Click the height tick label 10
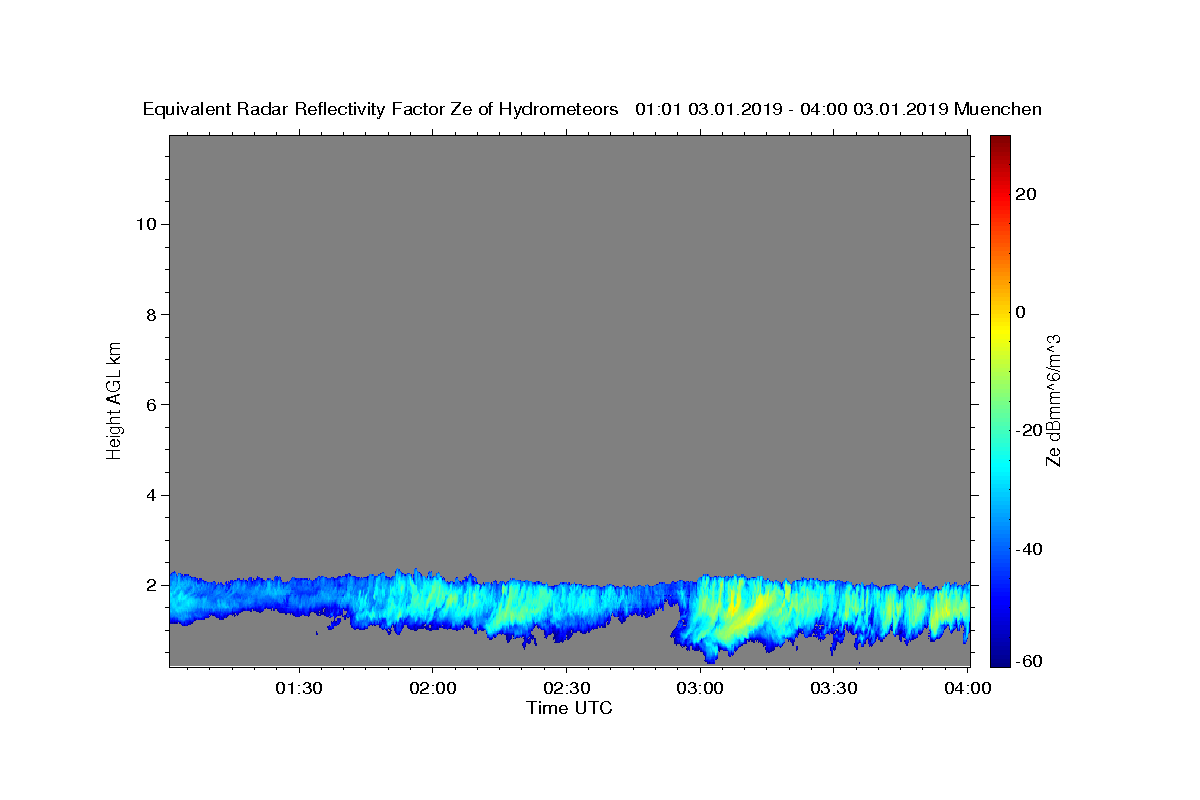1200x800 pixels. (145, 224)
